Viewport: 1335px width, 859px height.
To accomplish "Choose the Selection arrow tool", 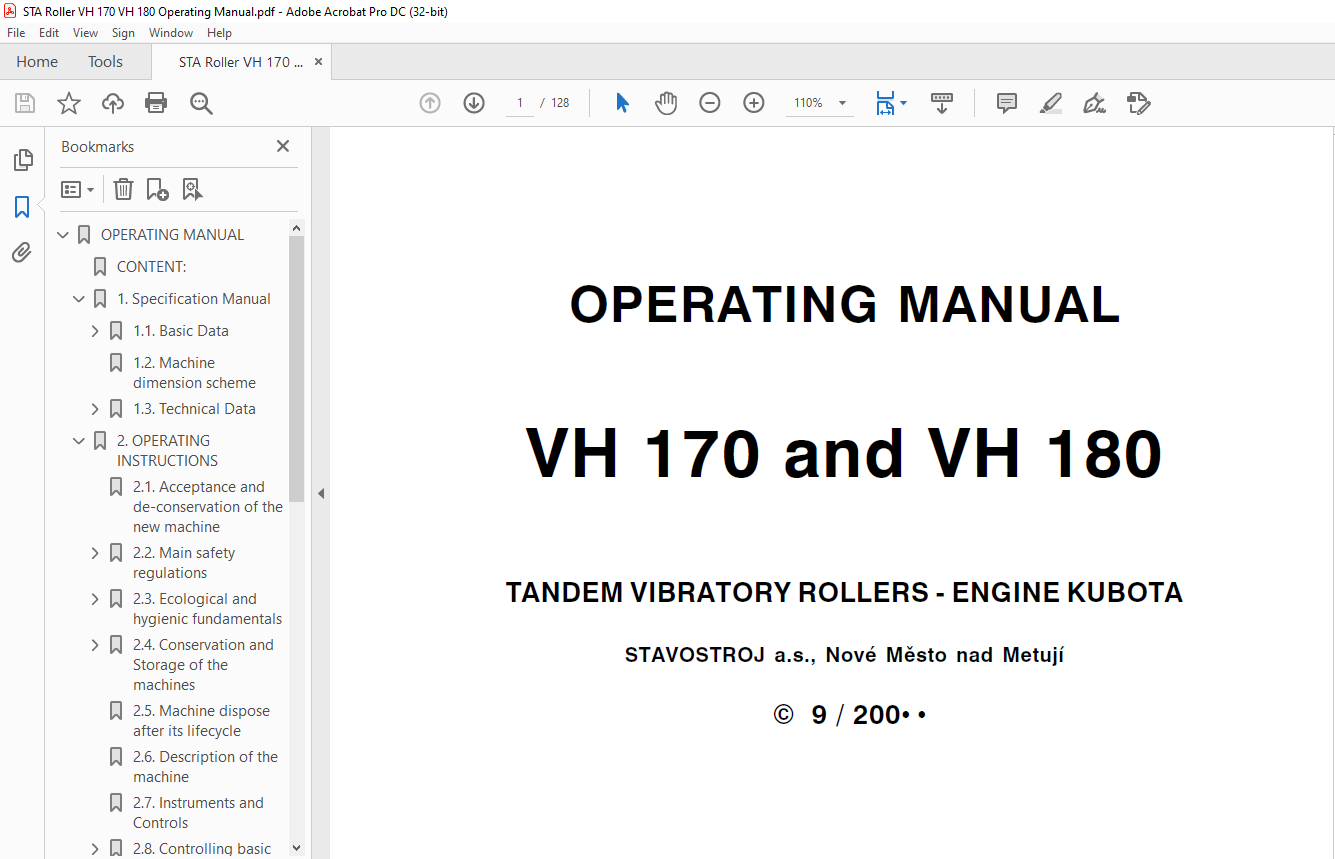I will [x=622, y=103].
